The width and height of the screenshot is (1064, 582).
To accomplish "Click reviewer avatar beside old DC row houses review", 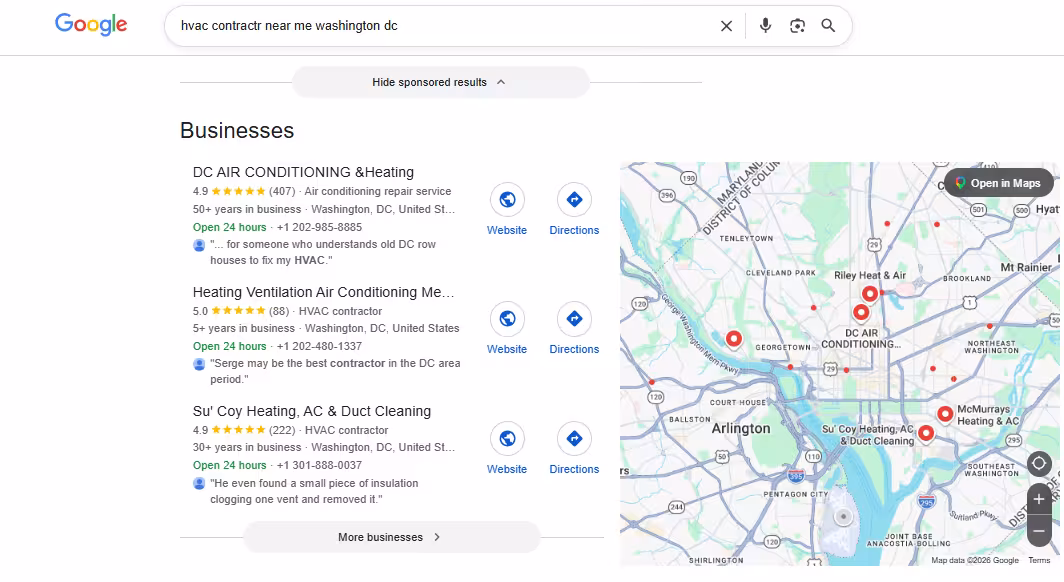I will [x=199, y=245].
